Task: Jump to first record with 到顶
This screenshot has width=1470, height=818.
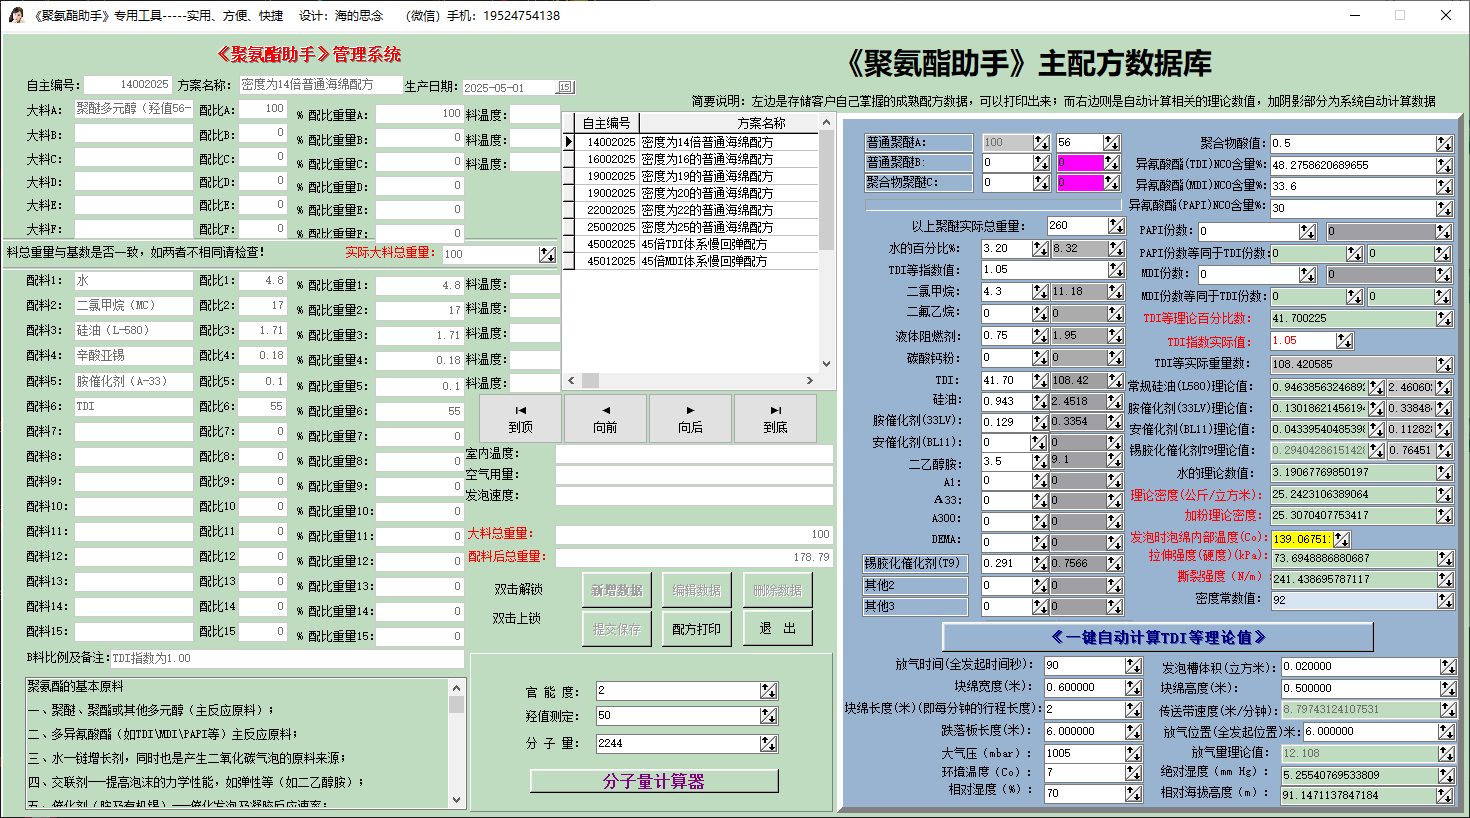Action: point(520,418)
